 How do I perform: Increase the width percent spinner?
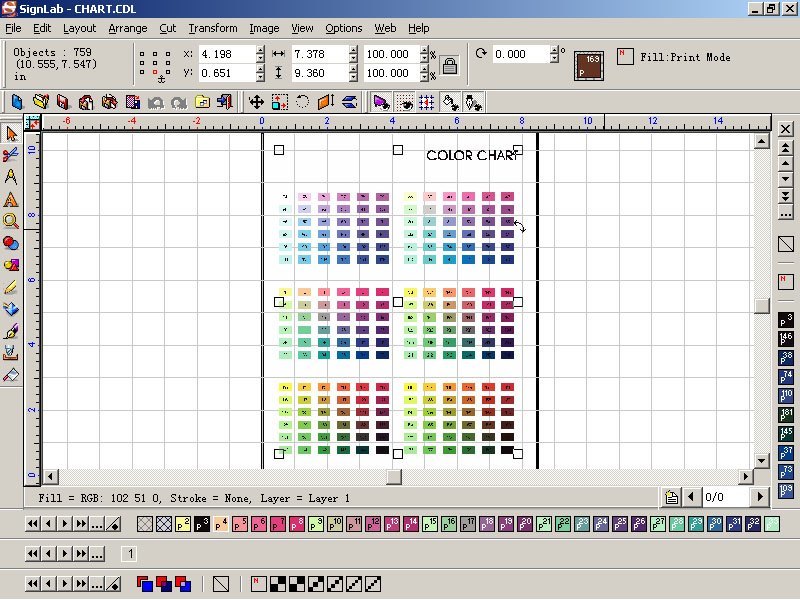[424, 50]
